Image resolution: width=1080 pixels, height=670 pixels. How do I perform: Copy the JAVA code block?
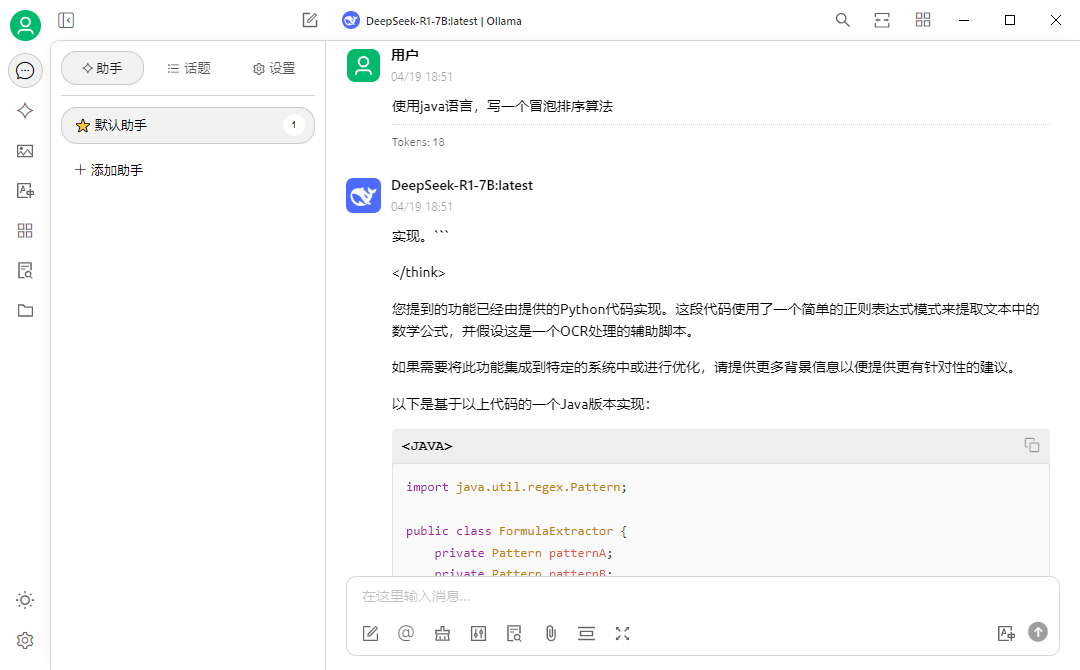tap(1032, 446)
